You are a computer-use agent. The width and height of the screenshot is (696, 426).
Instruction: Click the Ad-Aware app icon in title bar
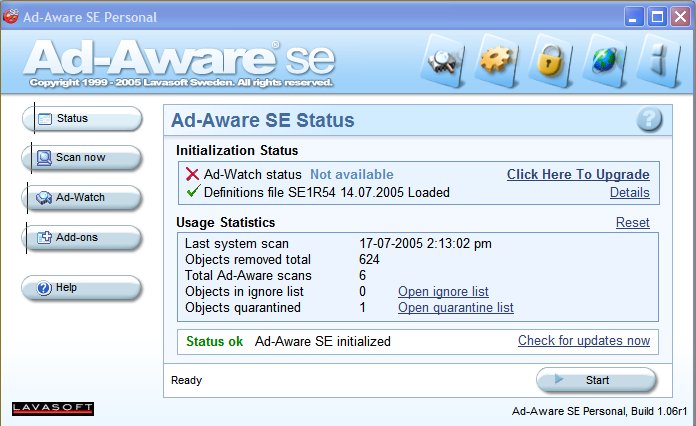pyautogui.click(x=11, y=16)
